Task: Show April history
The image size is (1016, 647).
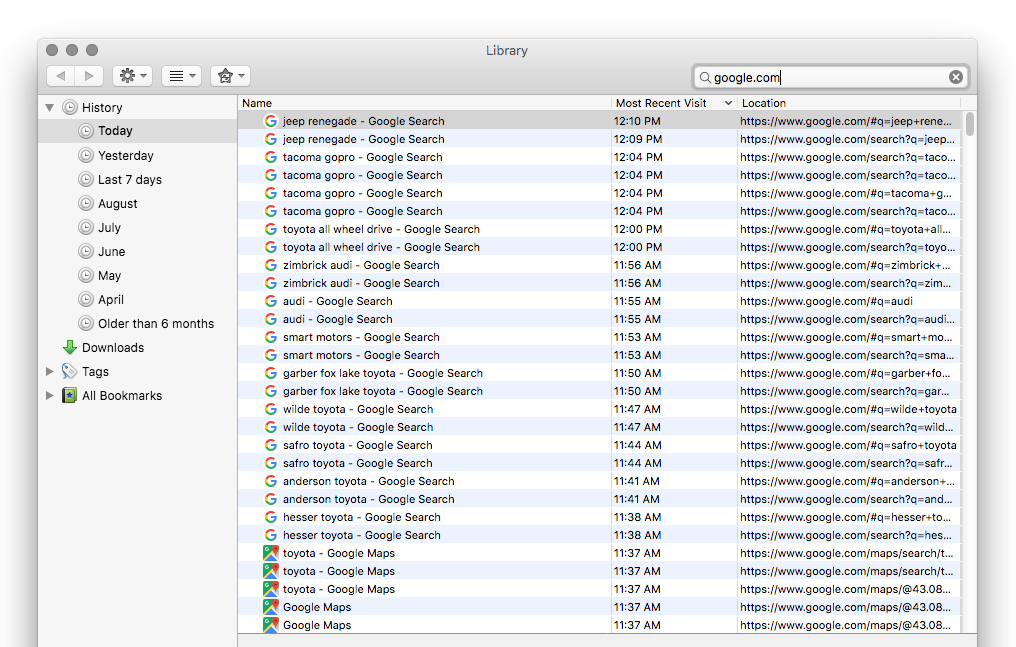Action: coord(137,299)
